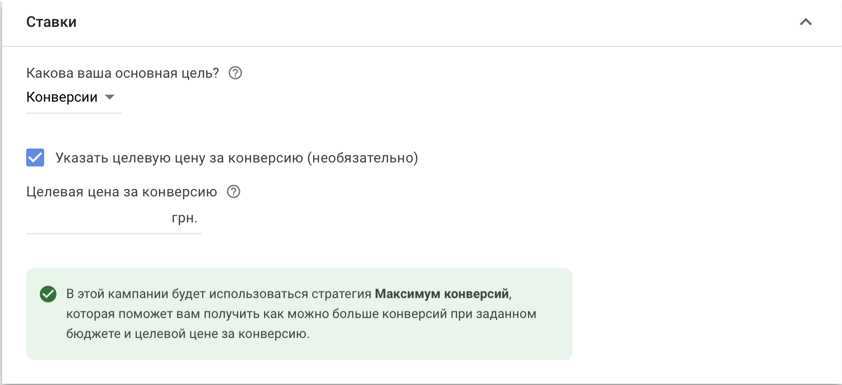
Task: Click the word (необязательно) in checkbox label
Action: click(x=362, y=158)
